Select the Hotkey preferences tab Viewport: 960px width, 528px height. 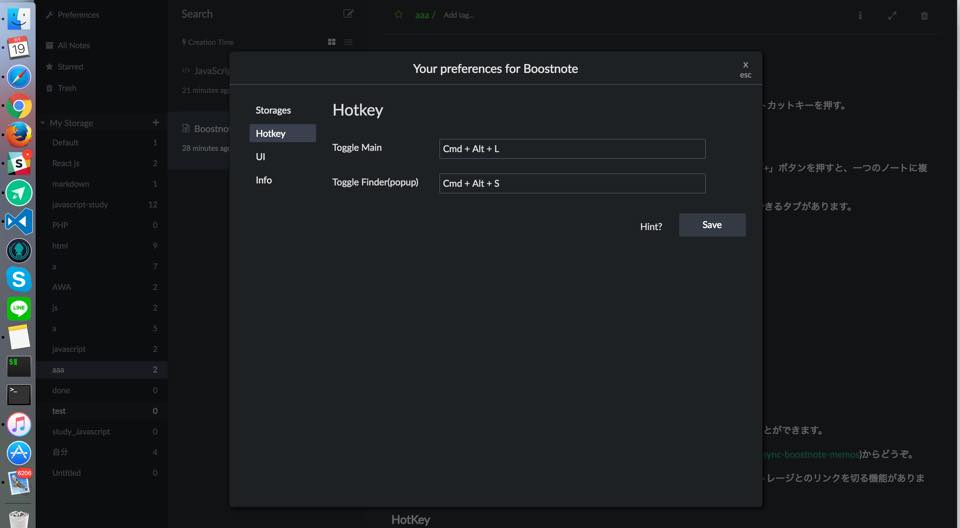(x=282, y=133)
